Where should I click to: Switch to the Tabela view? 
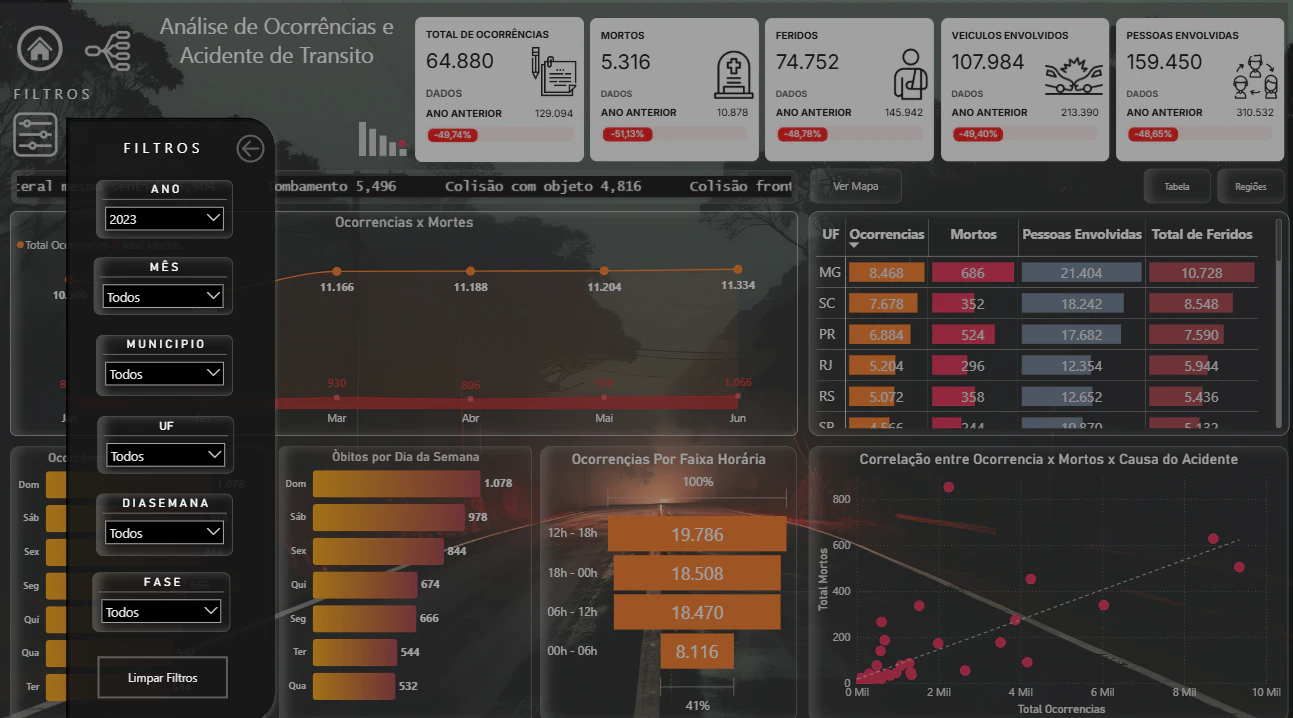click(1177, 186)
